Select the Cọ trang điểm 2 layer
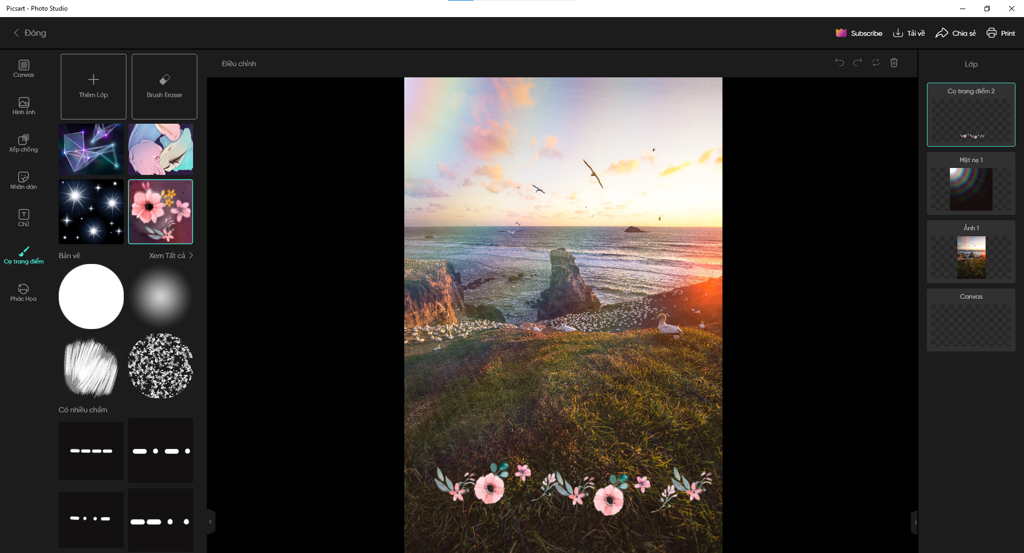Image resolution: width=1024 pixels, height=553 pixels. (x=971, y=114)
